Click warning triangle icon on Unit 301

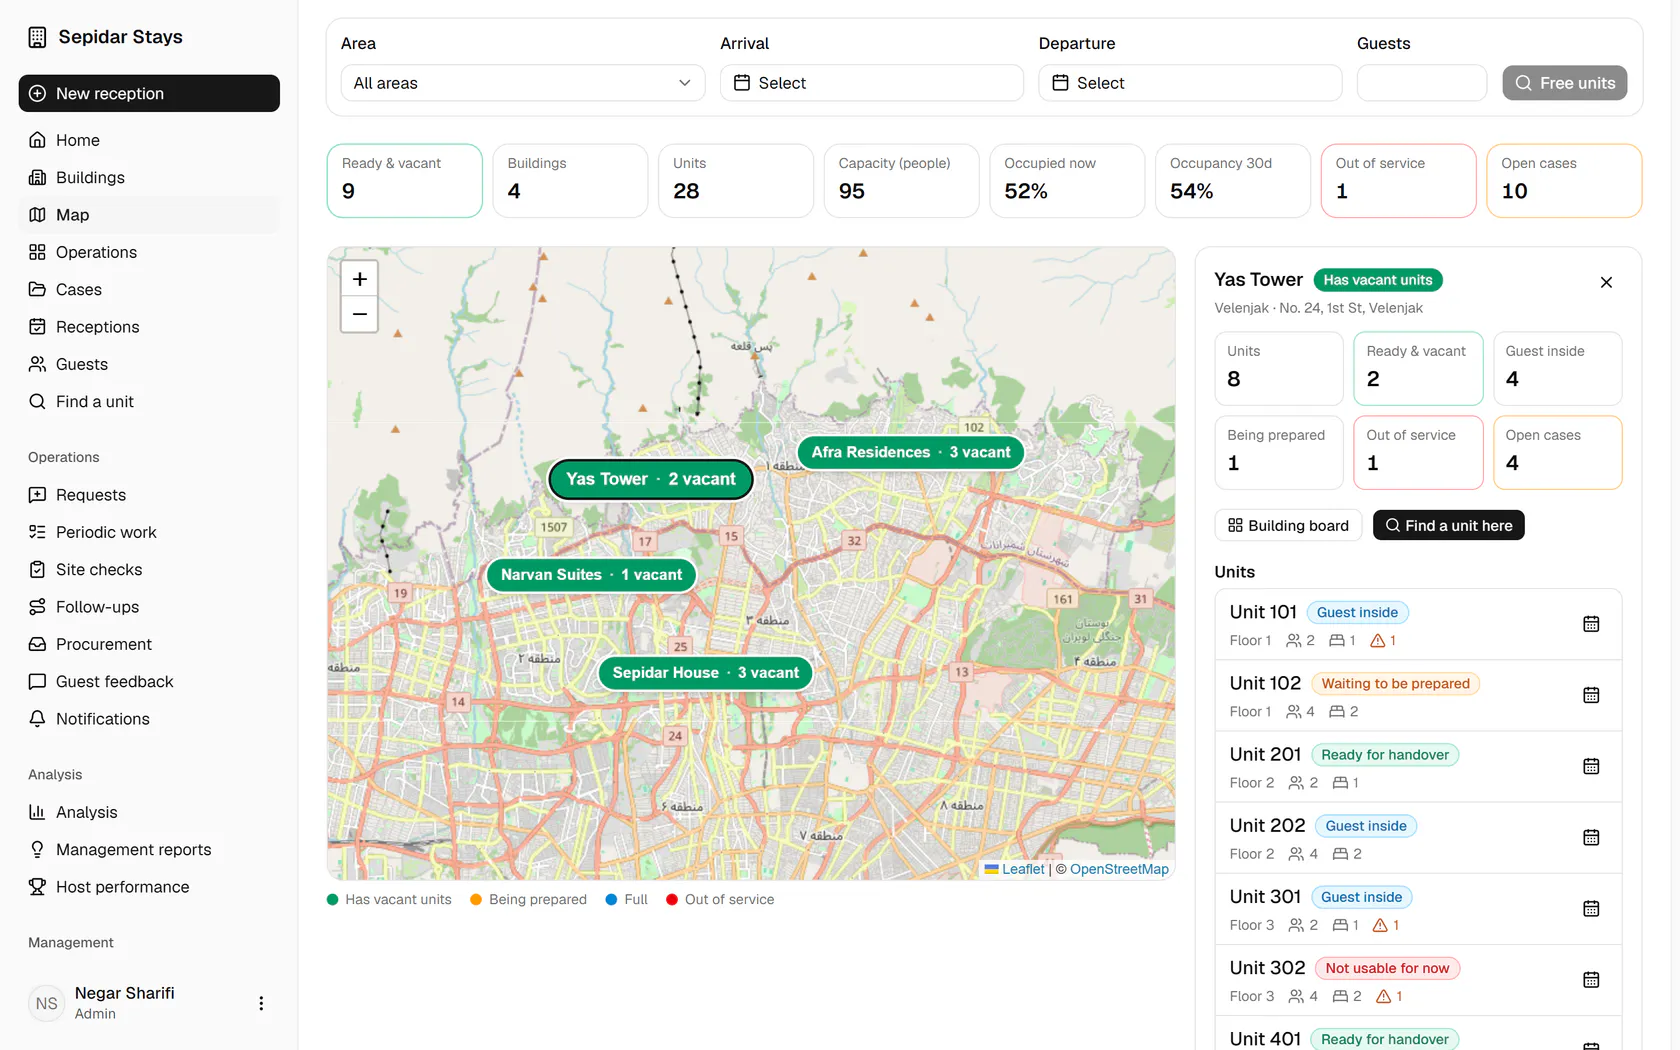(x=1380, y=926)
